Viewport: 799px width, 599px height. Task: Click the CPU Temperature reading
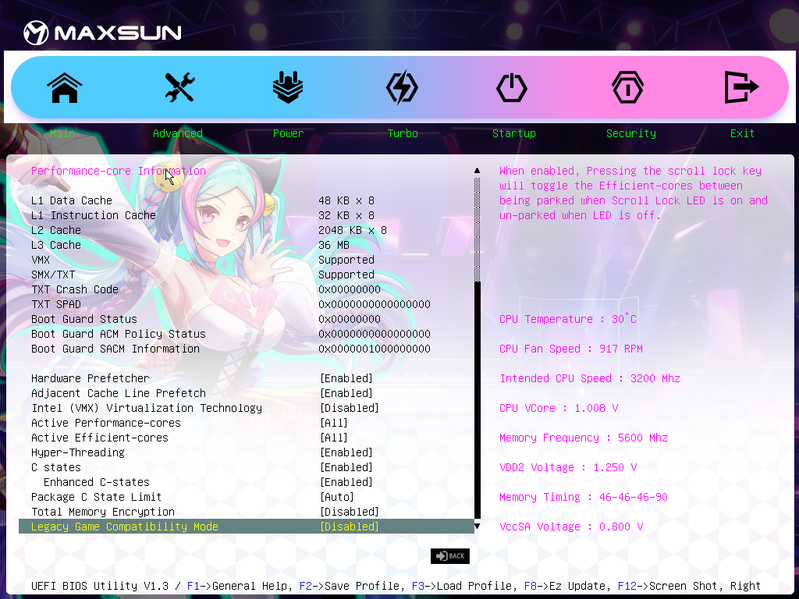pos(568,319)
